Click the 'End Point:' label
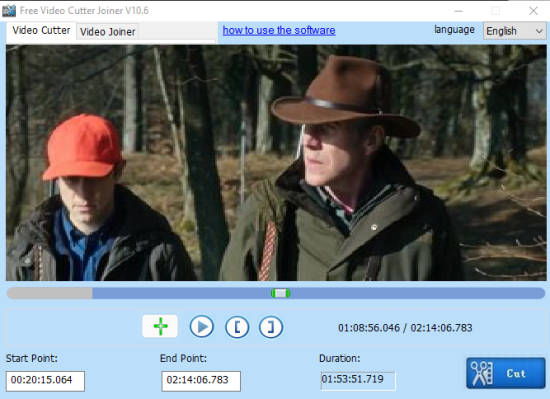Screen dimensions: 550x399 click(x=183, y=358)
